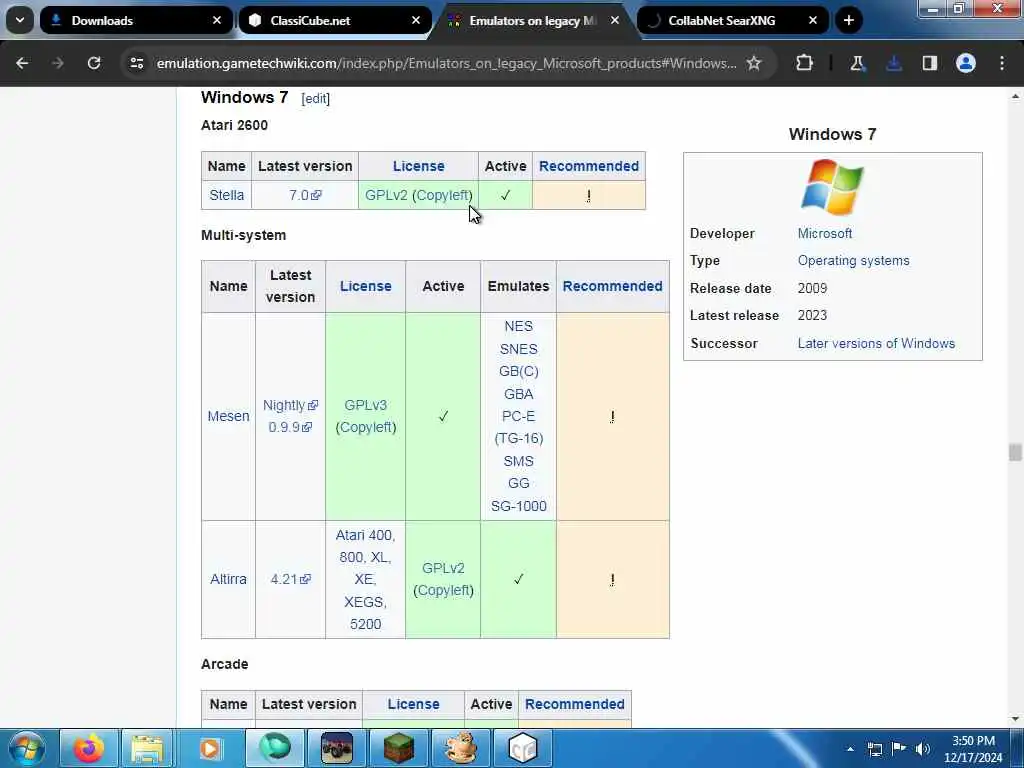Click the SNES link in Emulates column
Viewport: 1024px width, 768px height.
[x=519, y=349]
